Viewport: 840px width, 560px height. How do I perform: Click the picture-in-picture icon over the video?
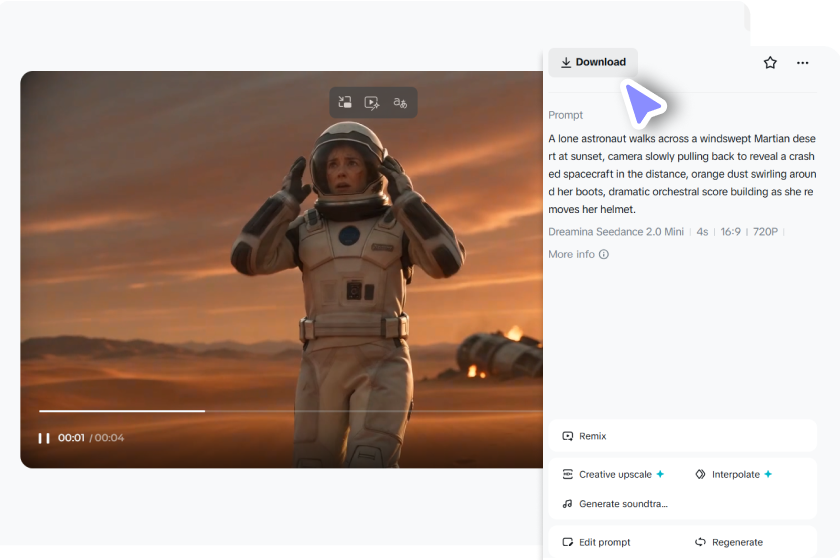point(345,102)
